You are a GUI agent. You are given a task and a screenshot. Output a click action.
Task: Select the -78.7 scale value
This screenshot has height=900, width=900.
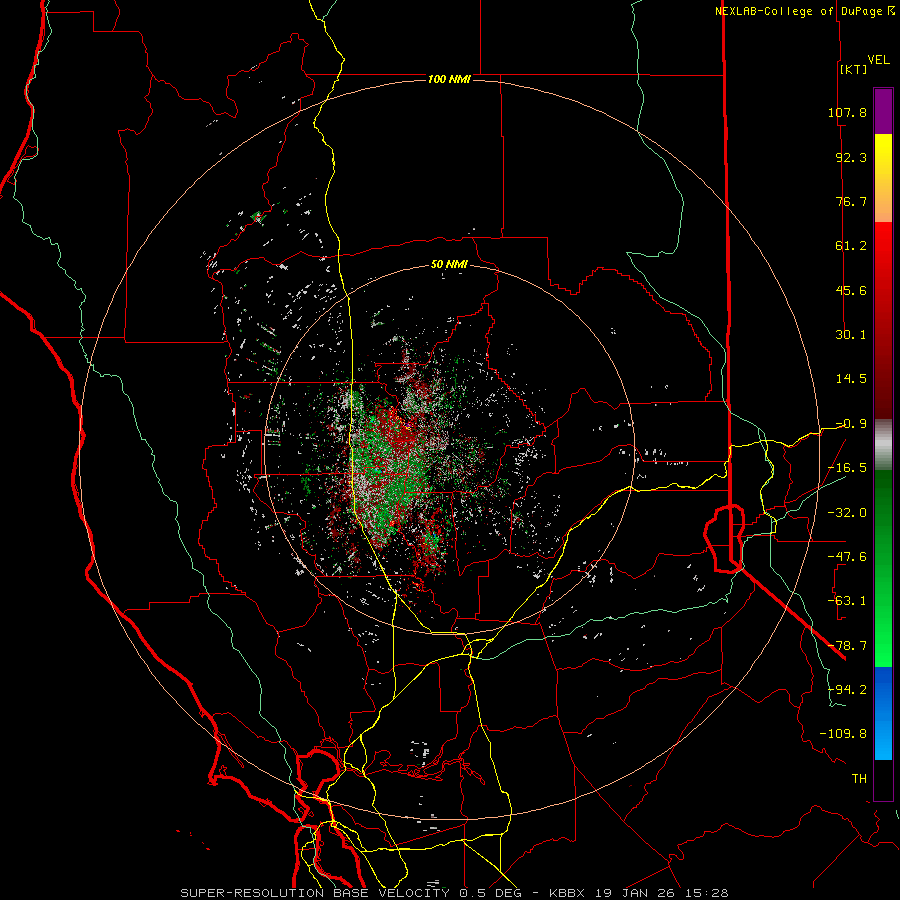tap(847, 646)
